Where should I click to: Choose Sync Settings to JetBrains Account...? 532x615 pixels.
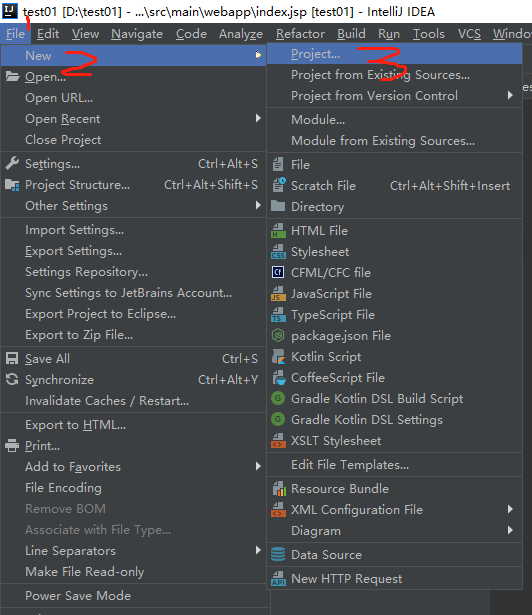click(133, 293)
